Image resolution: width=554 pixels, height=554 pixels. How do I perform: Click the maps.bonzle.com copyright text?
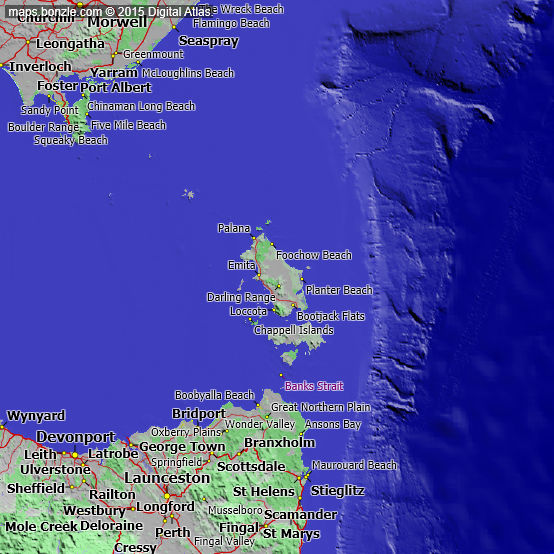point(109,12)
